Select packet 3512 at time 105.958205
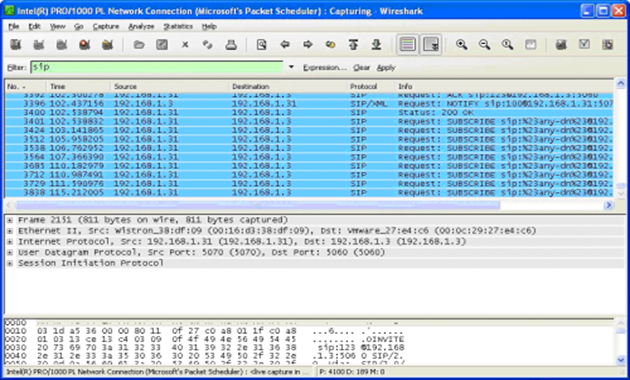The width and height of the screenshot is (630, 380). tap(309, 139)
